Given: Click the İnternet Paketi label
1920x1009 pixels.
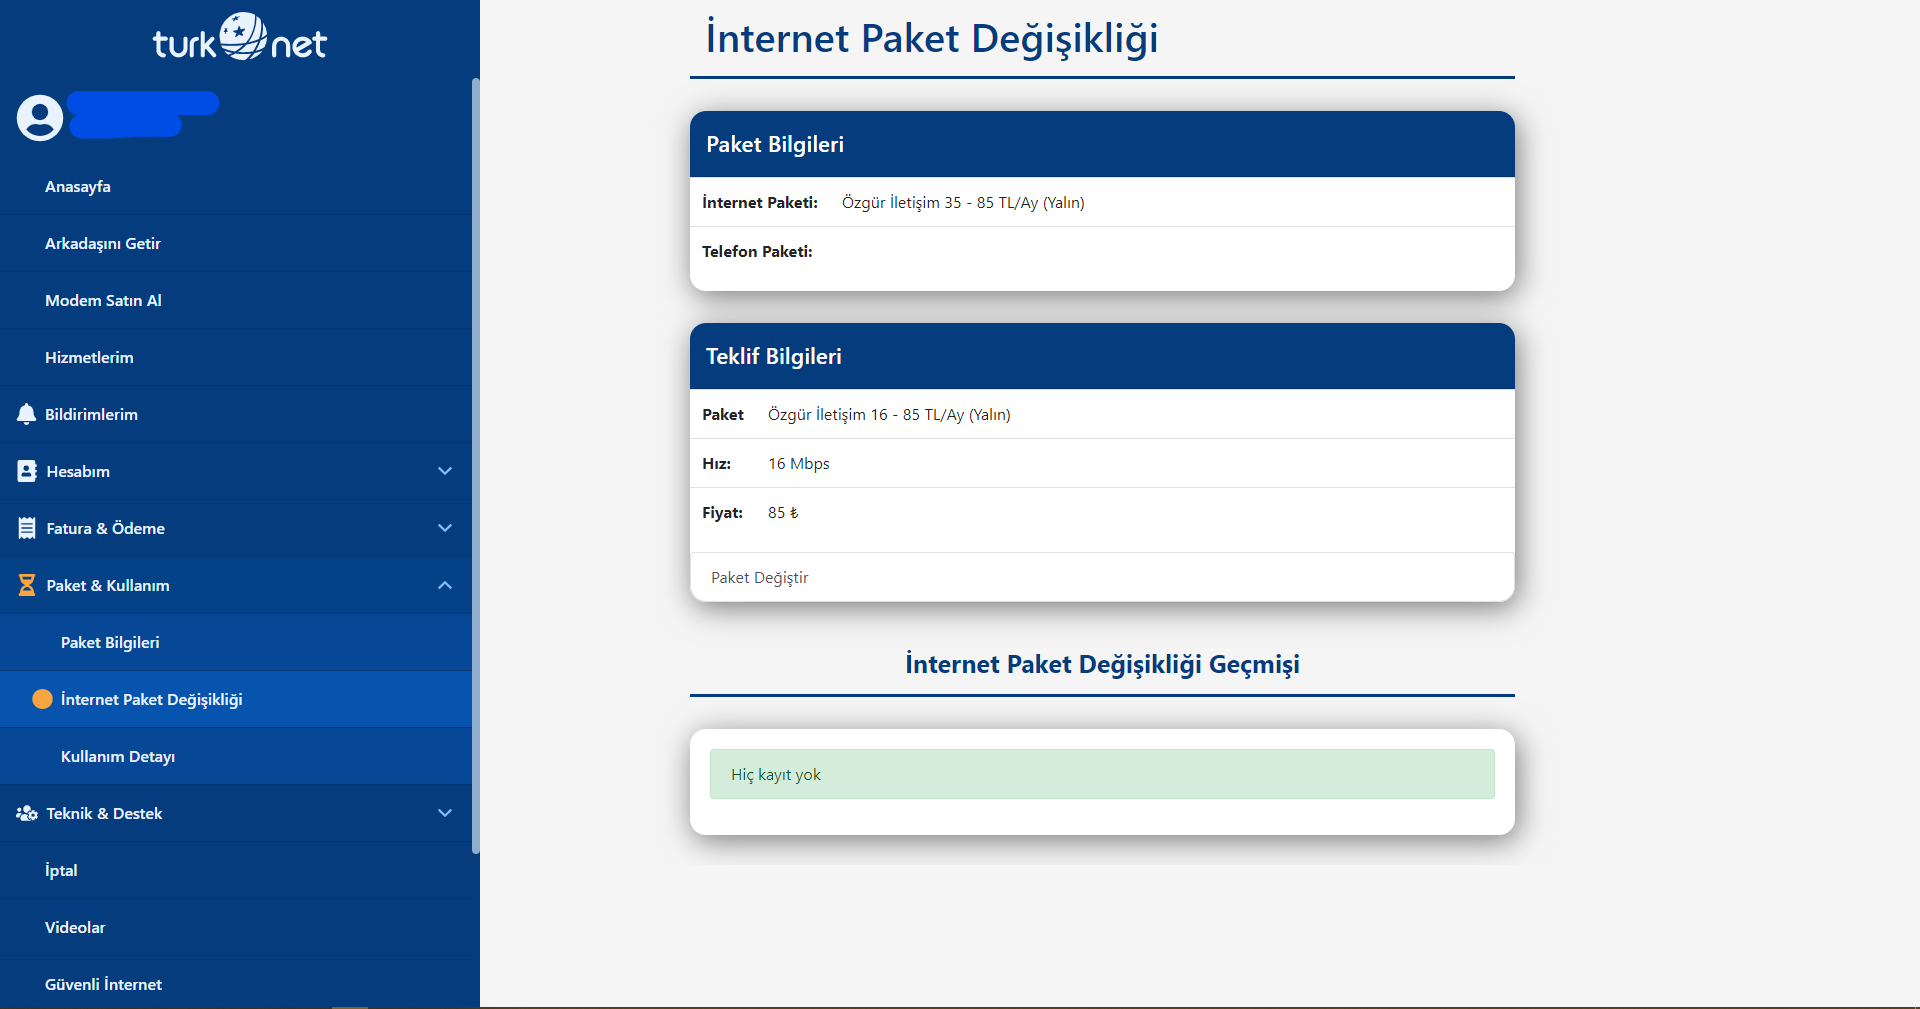Looking at the screenshot, I should pyautogui.click(x=760, y=203).
